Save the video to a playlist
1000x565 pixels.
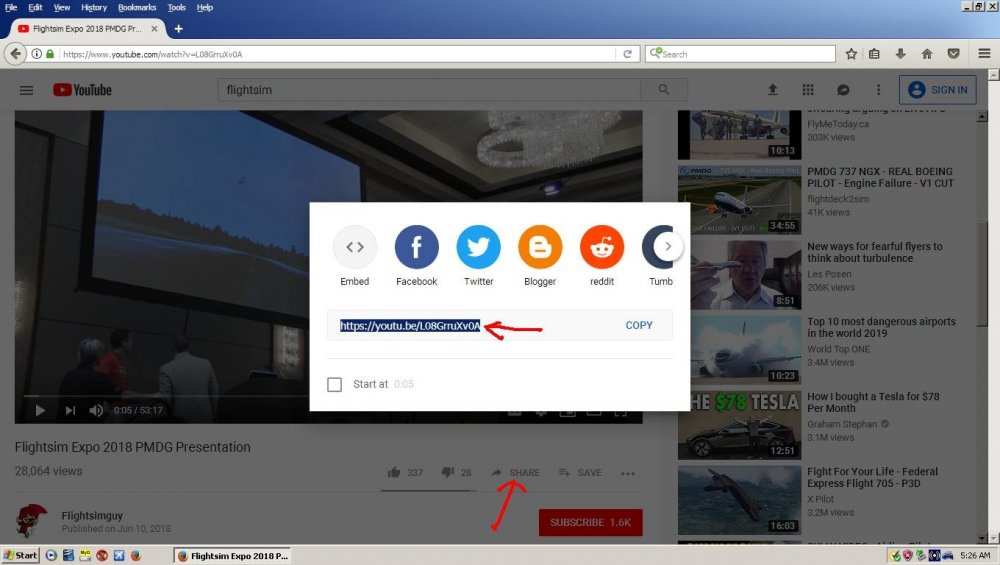click(580, 473)
